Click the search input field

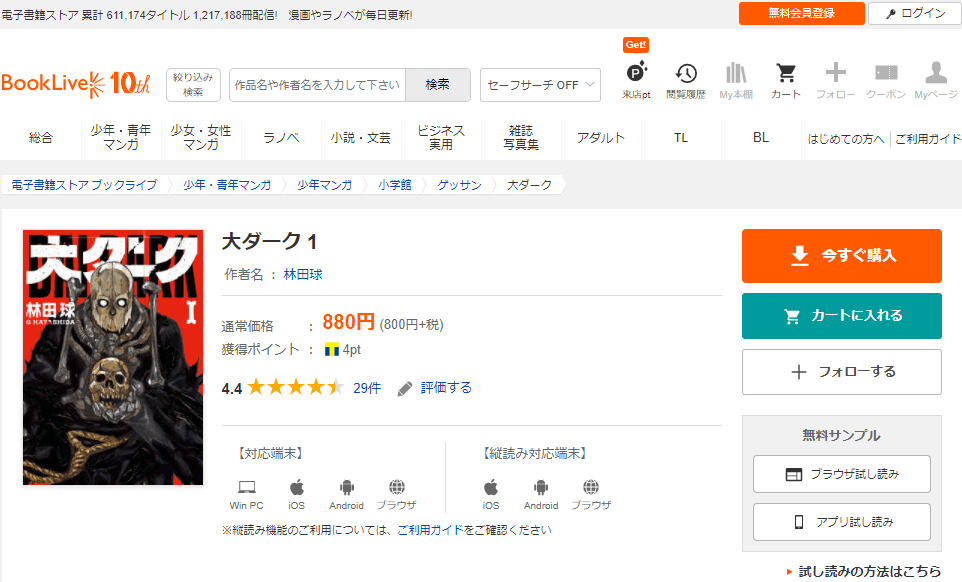pos(317,85)
